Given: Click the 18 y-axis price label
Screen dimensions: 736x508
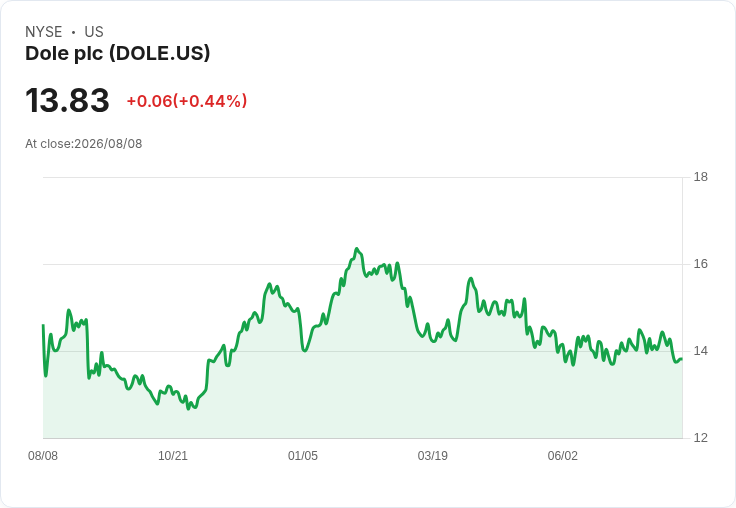Looking at the screenshot, I should [701, 177].
